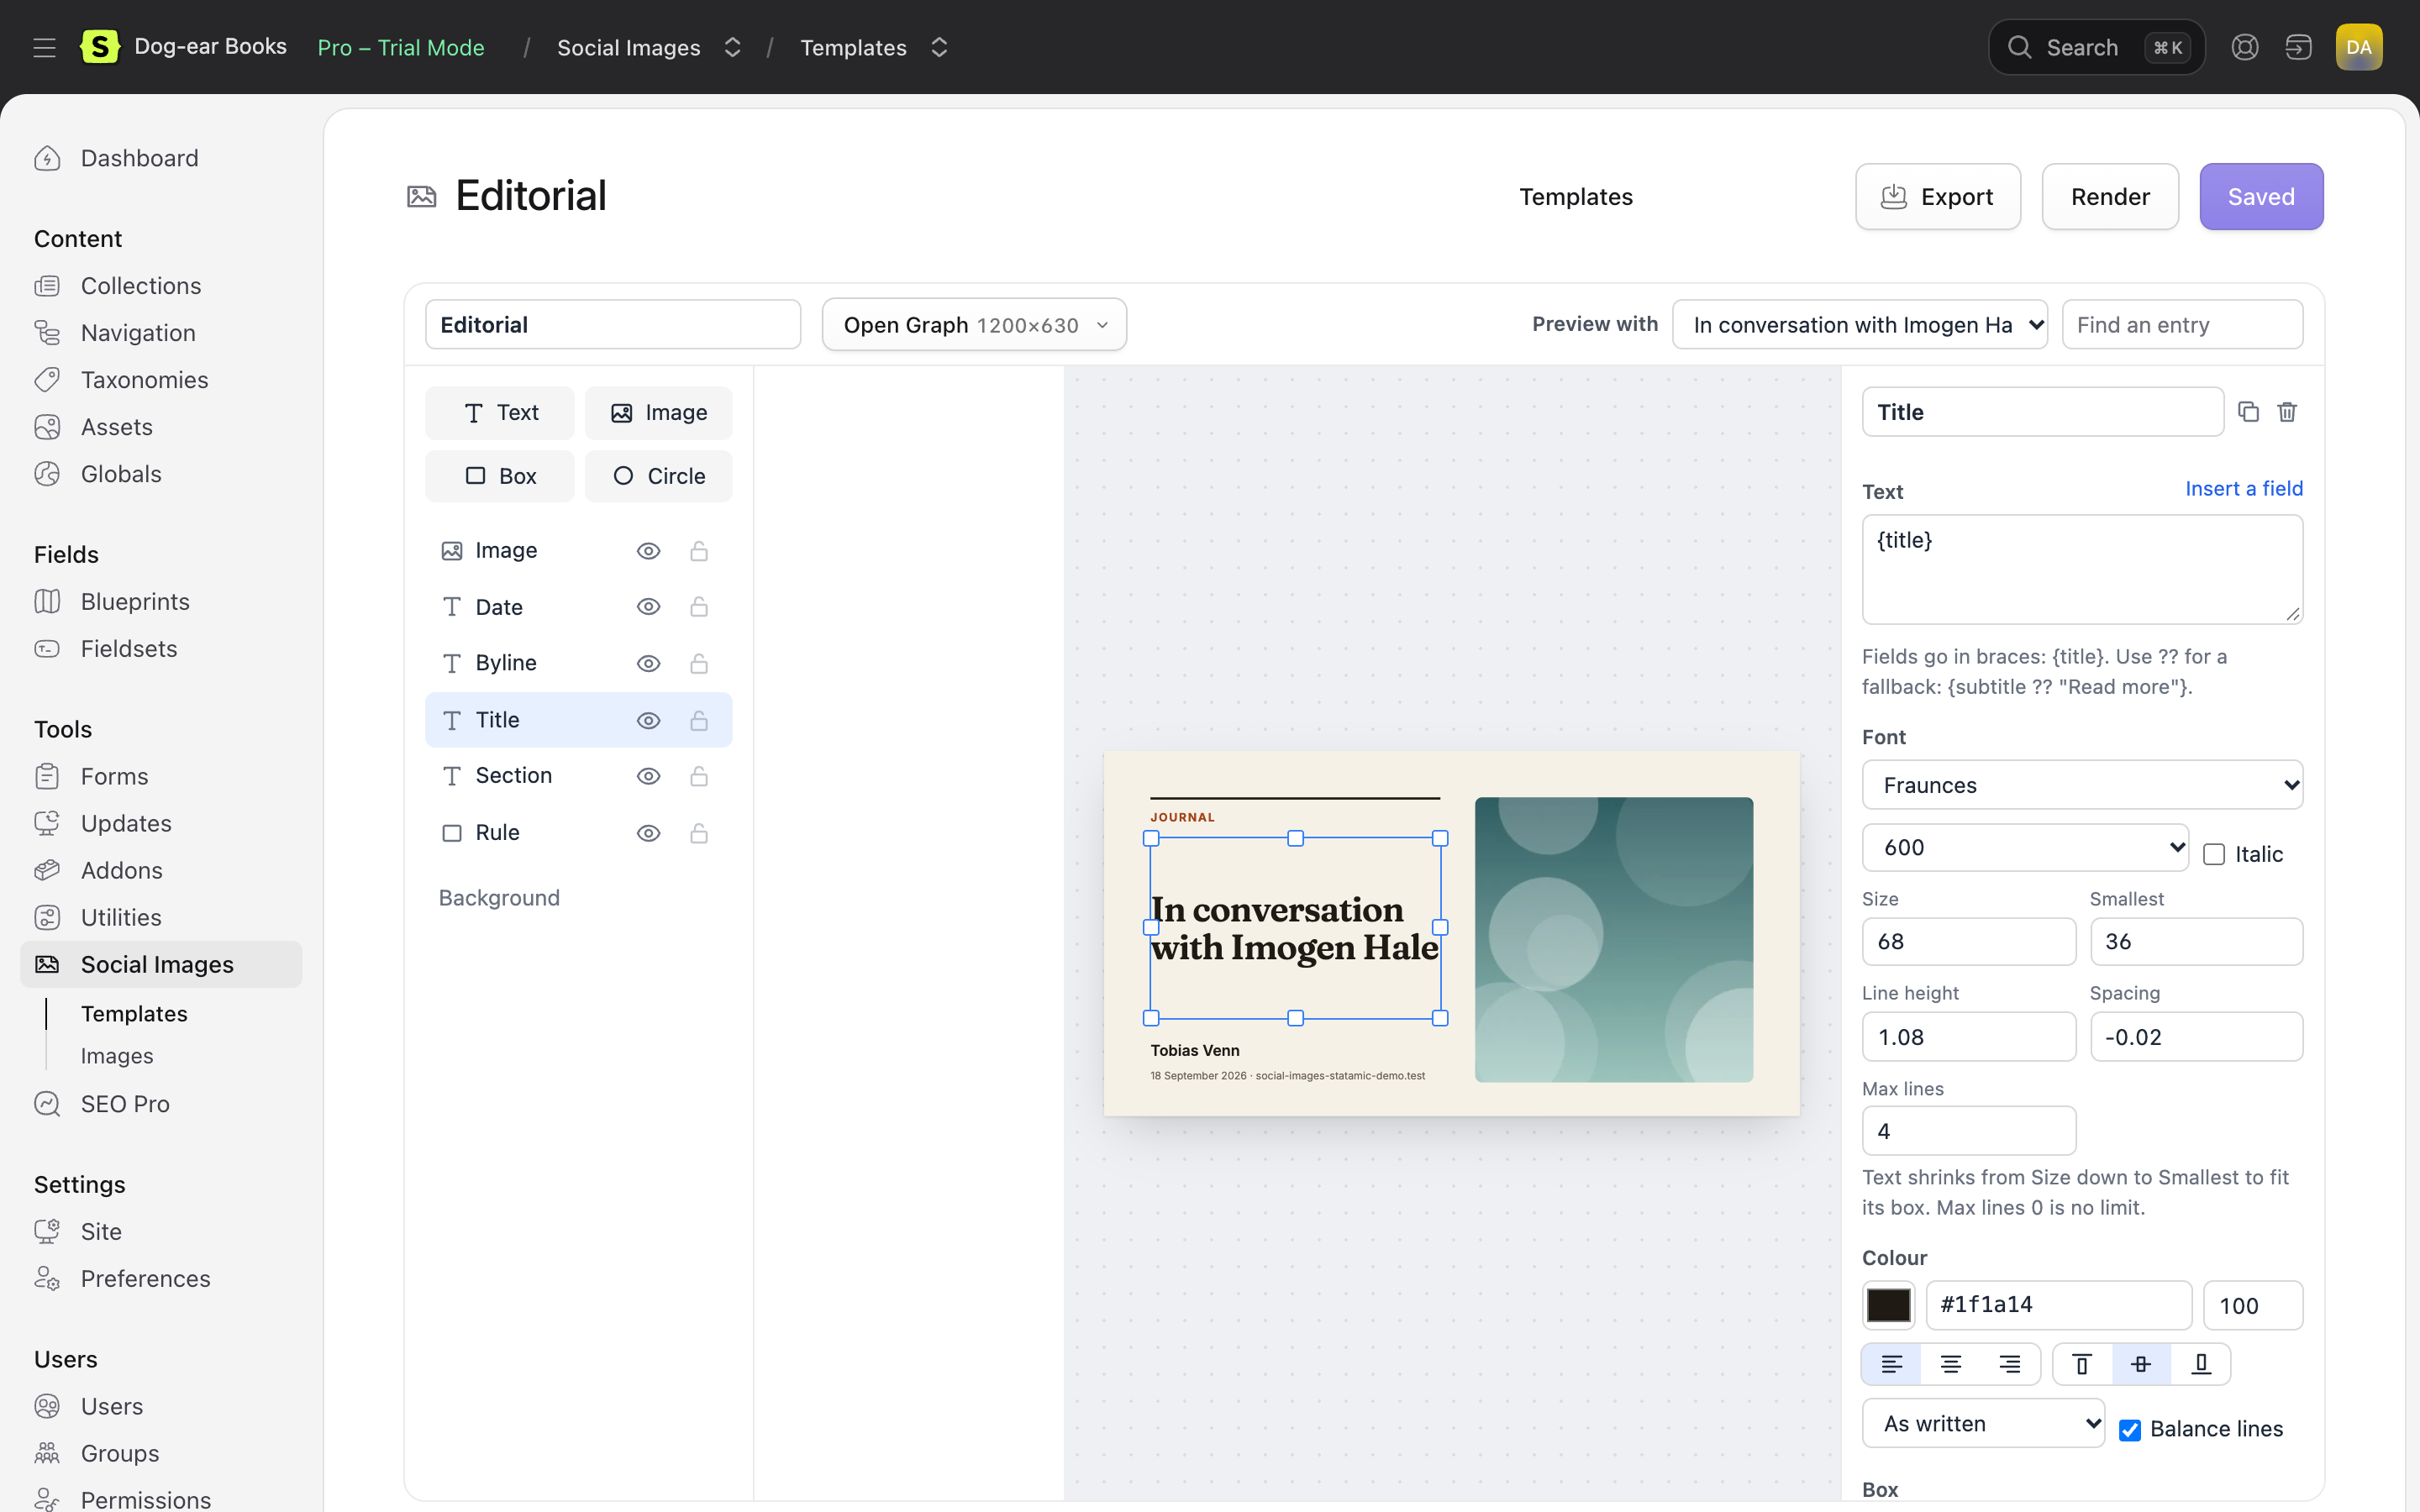Open the Fraunces font dropdown
Viewport: 2420px width, 1512px height.
tap(2082, 785)
